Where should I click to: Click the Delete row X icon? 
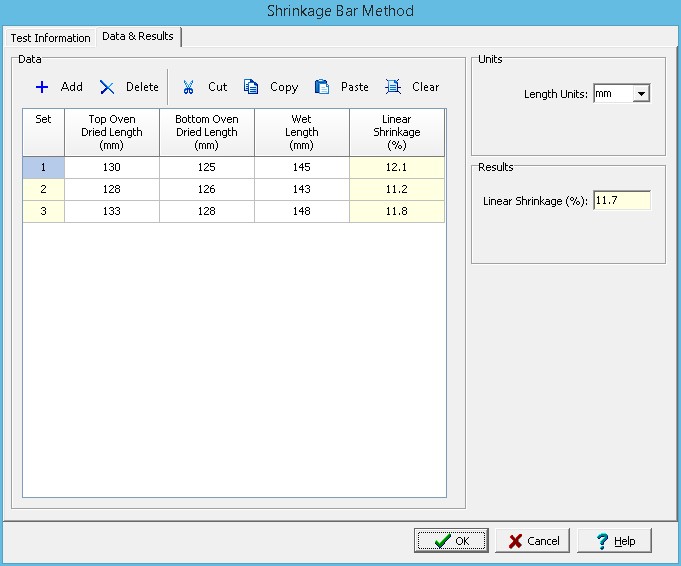(107, 87)
